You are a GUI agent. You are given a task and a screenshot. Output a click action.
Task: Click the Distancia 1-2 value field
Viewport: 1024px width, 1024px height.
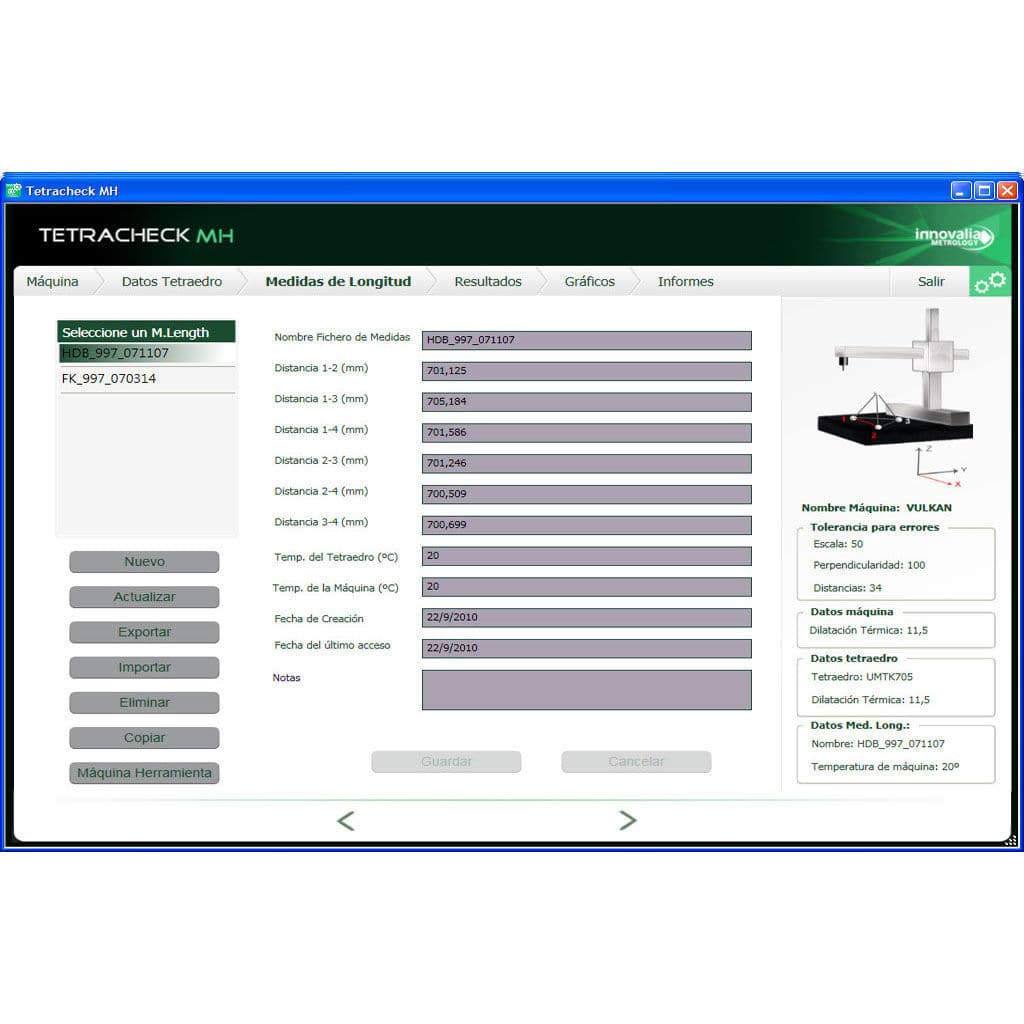click(x=587, y=370)
